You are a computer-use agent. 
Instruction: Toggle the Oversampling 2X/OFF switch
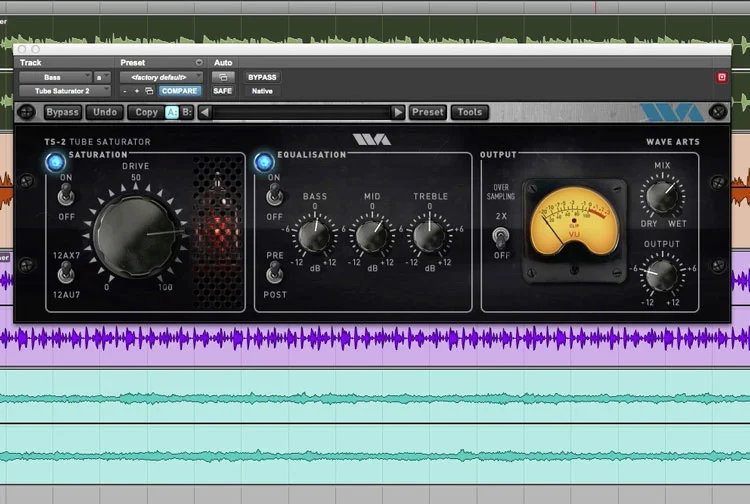coord(500,235)
